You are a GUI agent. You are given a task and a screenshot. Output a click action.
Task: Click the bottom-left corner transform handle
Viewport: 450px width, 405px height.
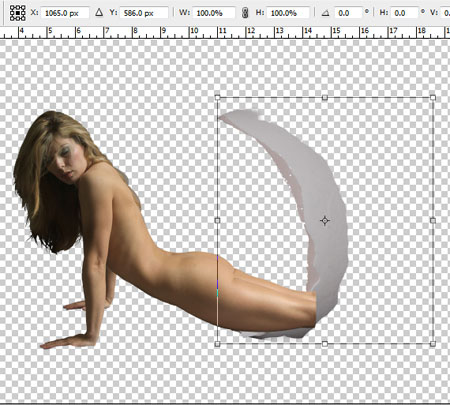pyautogui.click(x=217, y=343)
